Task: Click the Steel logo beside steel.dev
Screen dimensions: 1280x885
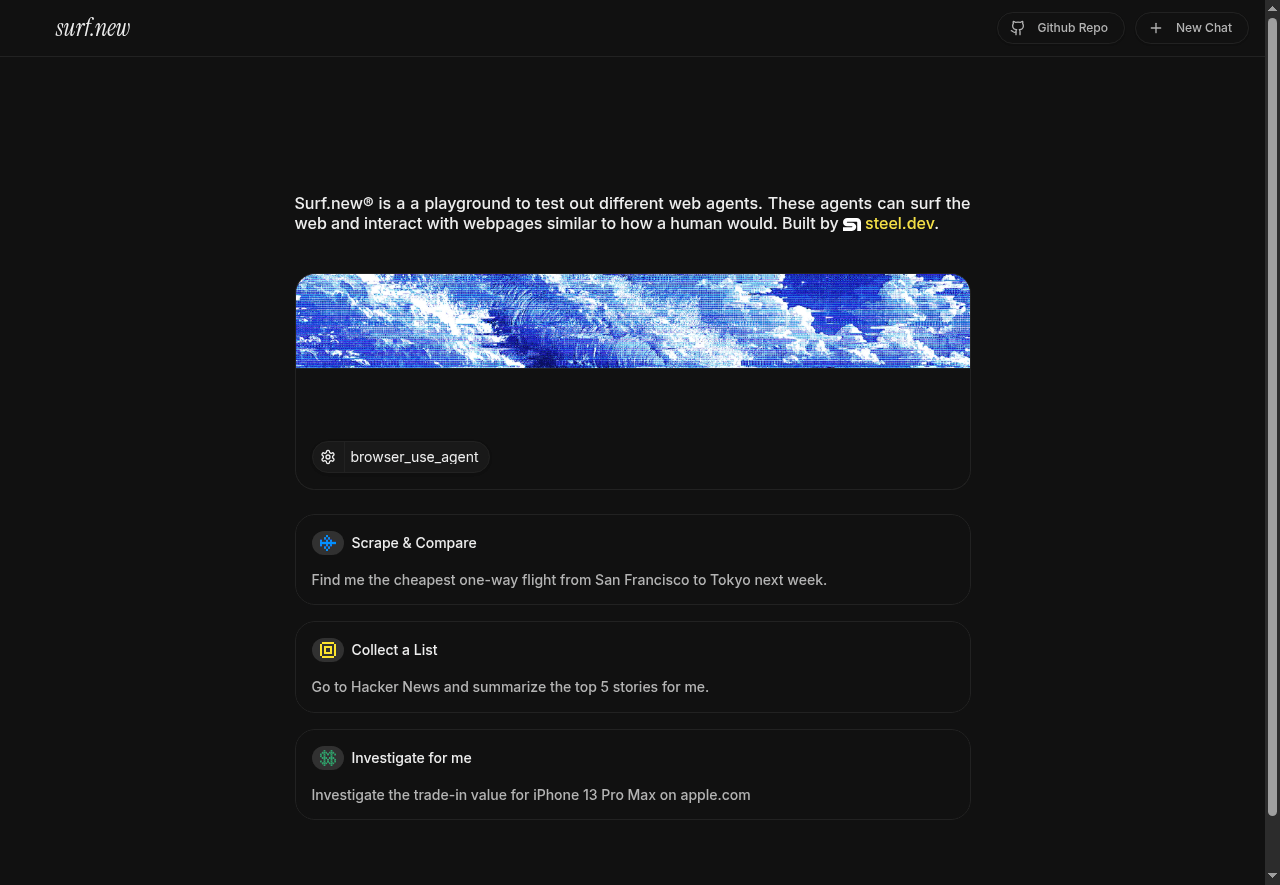Action: 852,224
